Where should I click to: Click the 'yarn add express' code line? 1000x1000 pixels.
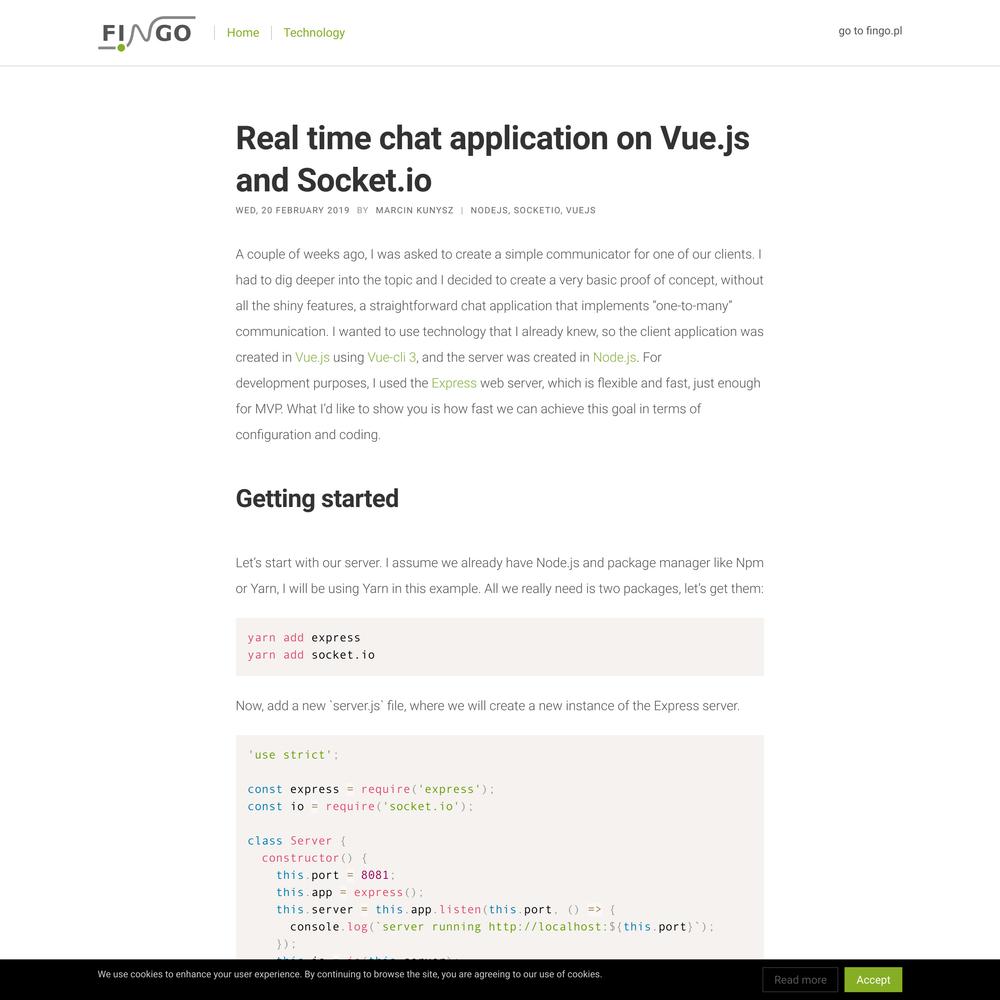pos(304,637)
